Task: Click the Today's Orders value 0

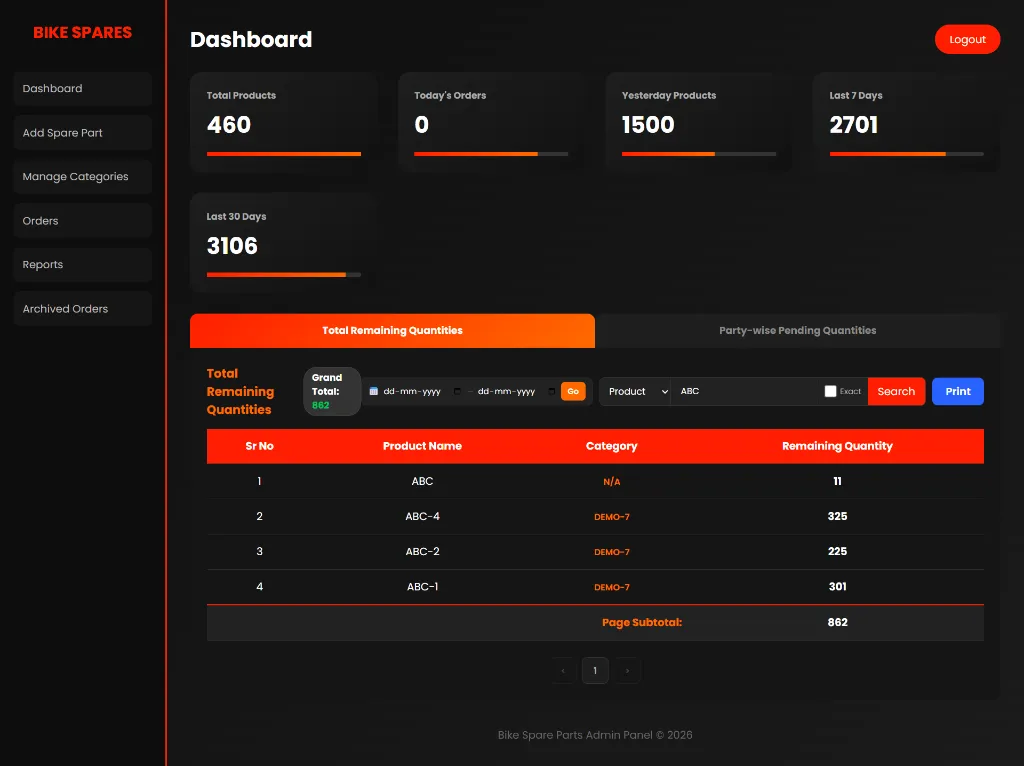Action: (x=421, y=125)
